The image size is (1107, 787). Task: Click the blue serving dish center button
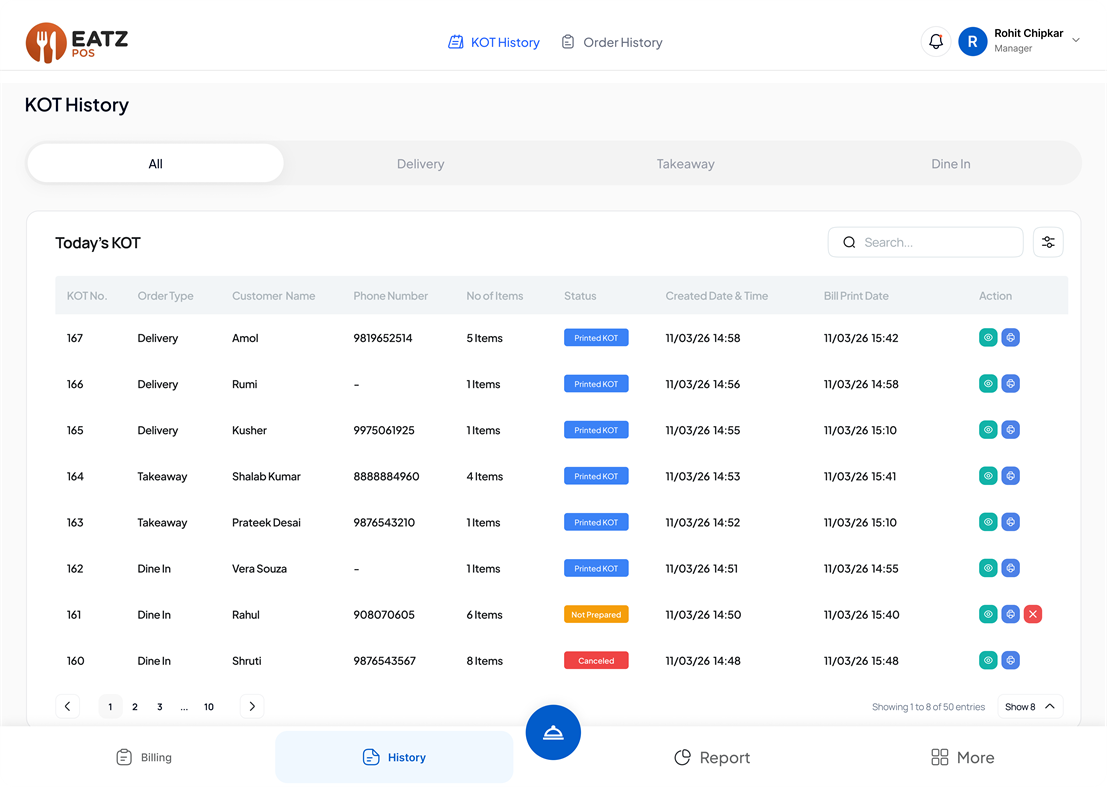pyautogui.click(x=553, y=733)
